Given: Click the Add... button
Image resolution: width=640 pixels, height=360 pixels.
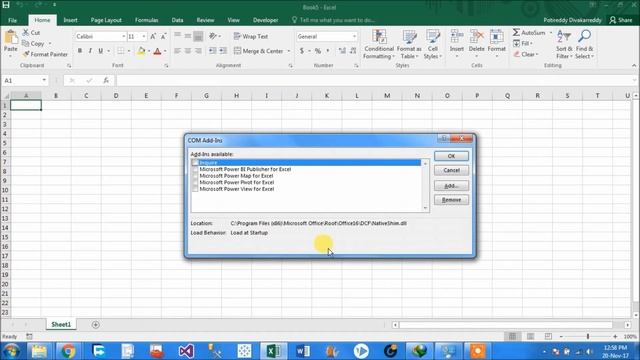Looking at the screenshot, I should point(451,186).
